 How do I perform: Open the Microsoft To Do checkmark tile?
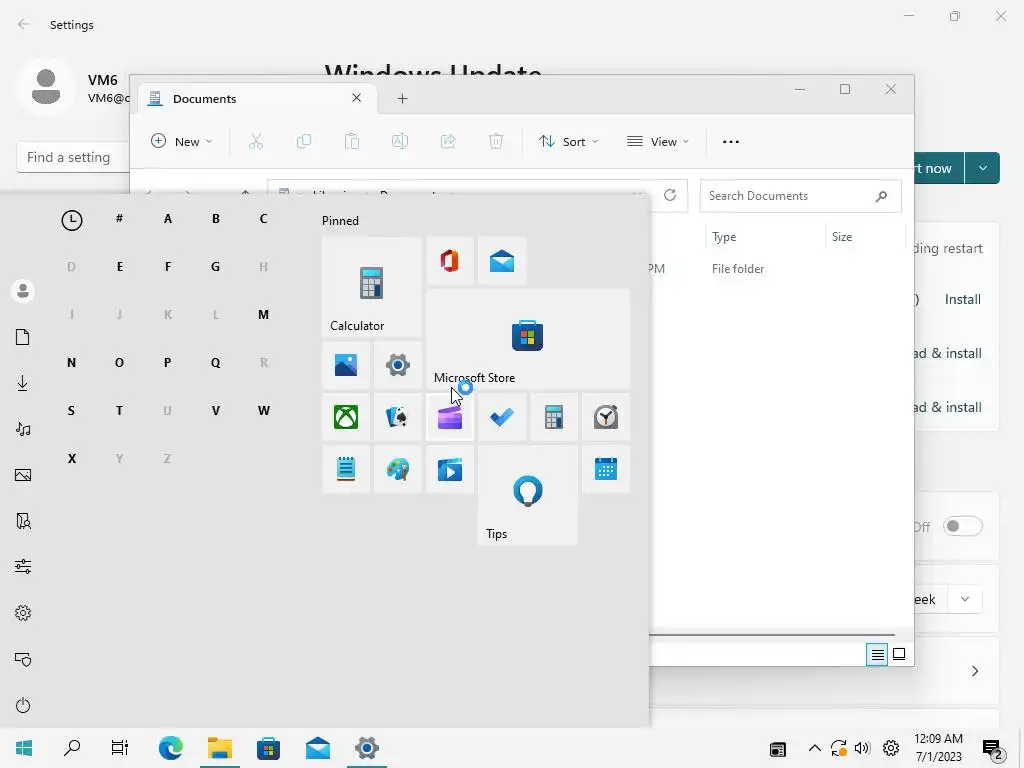(x=502, y=417)
